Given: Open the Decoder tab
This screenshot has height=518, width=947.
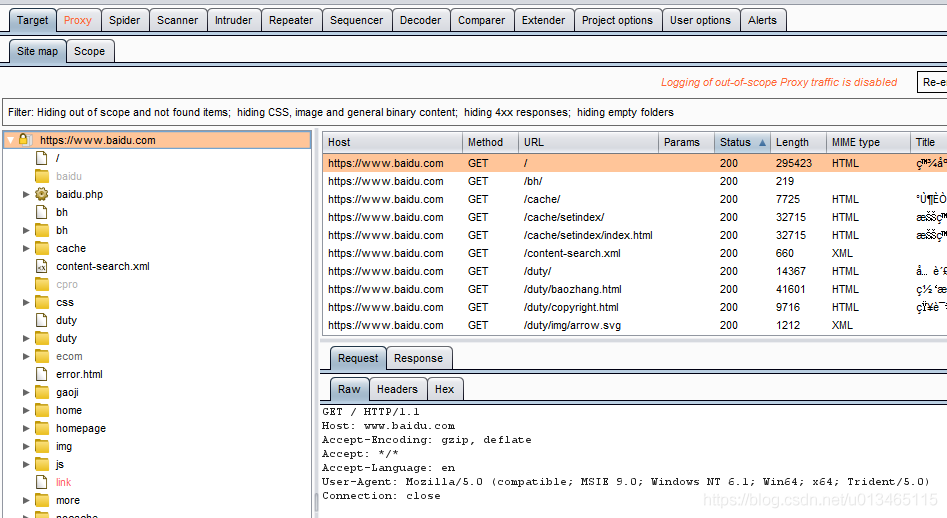Looking at the screenshot, I should (x=420, y=20).
